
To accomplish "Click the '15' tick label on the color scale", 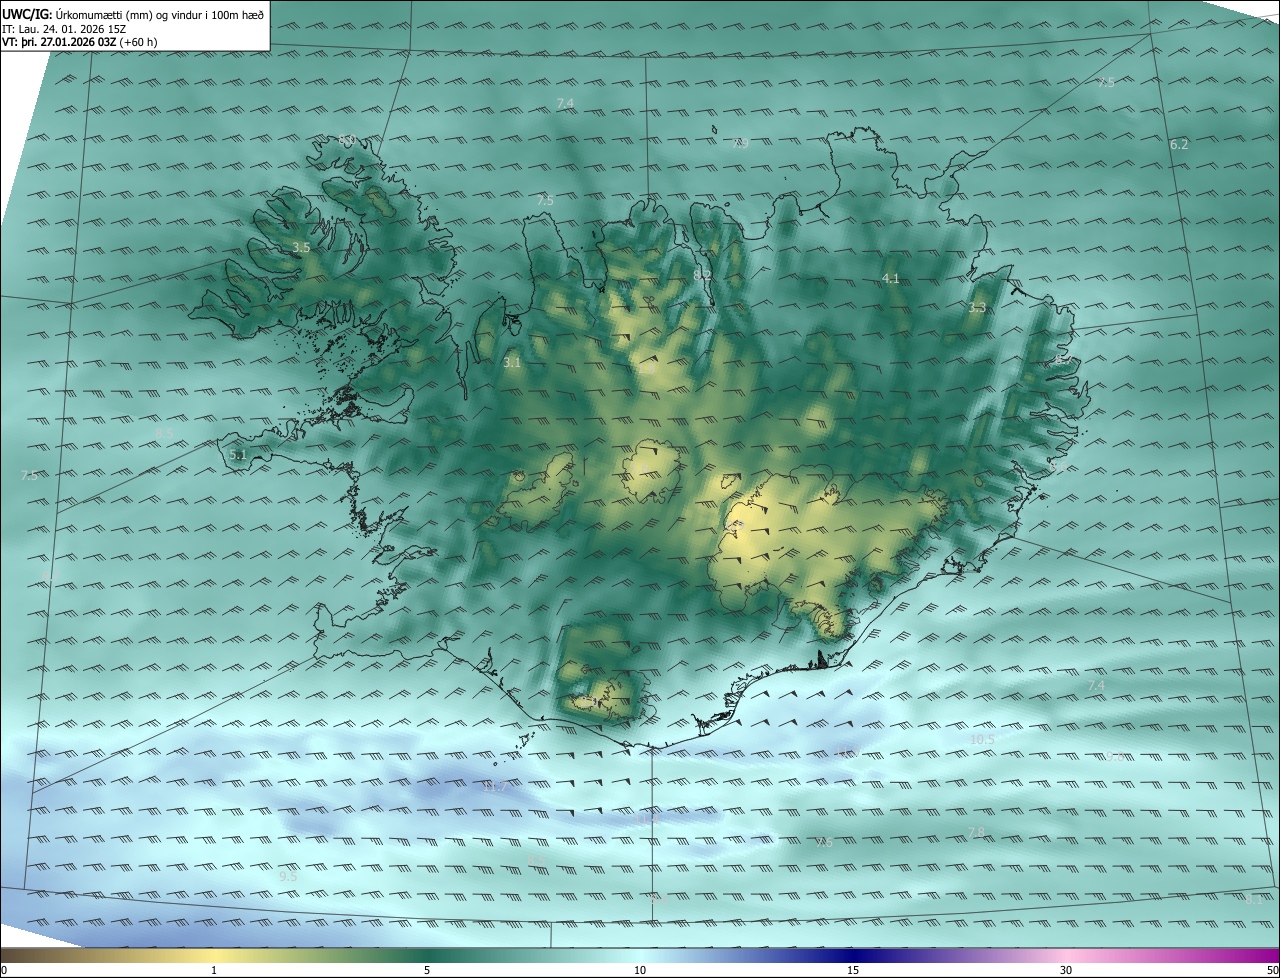I will (x=853, y=971).
